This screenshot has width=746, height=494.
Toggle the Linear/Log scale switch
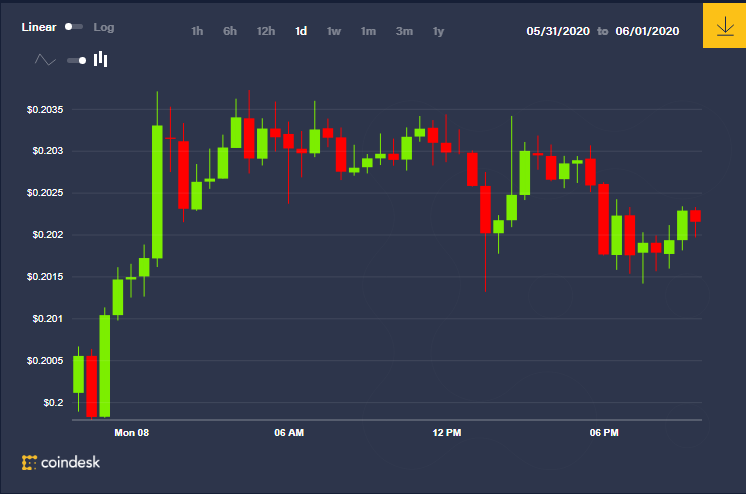coord(74,27)
